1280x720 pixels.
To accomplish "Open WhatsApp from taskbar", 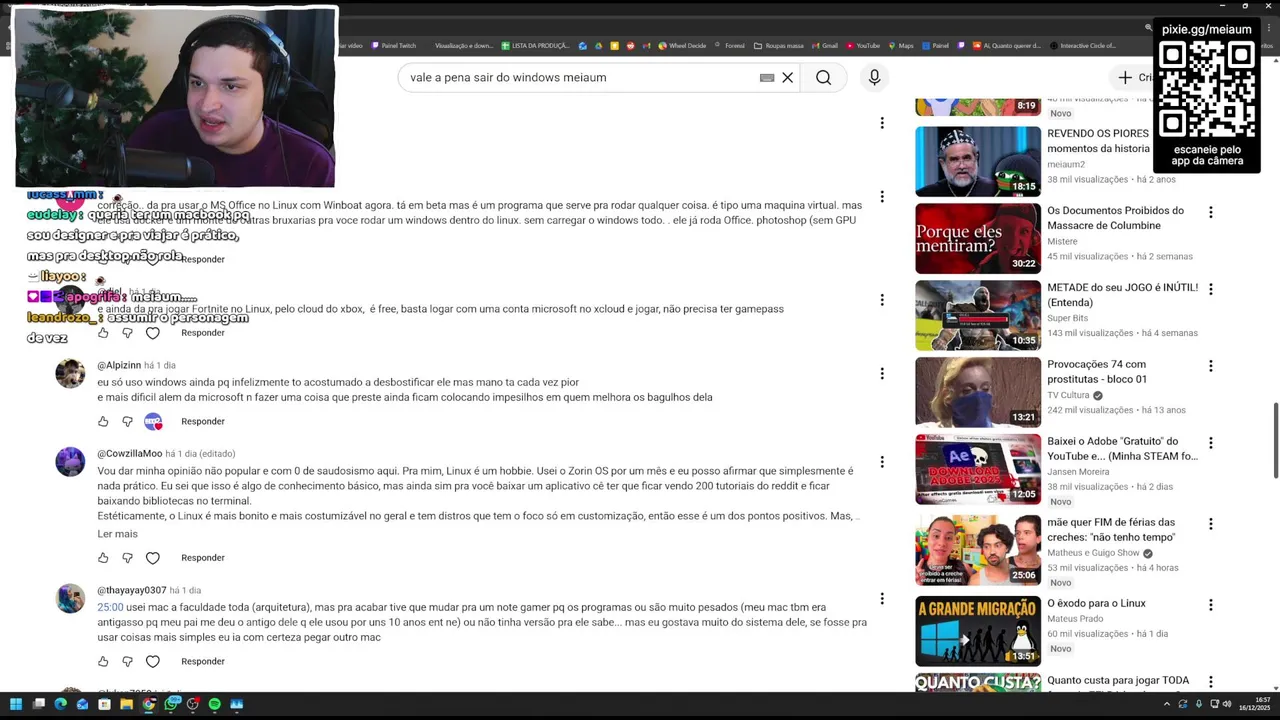I will pyautogui.click(x=171, y=704).
